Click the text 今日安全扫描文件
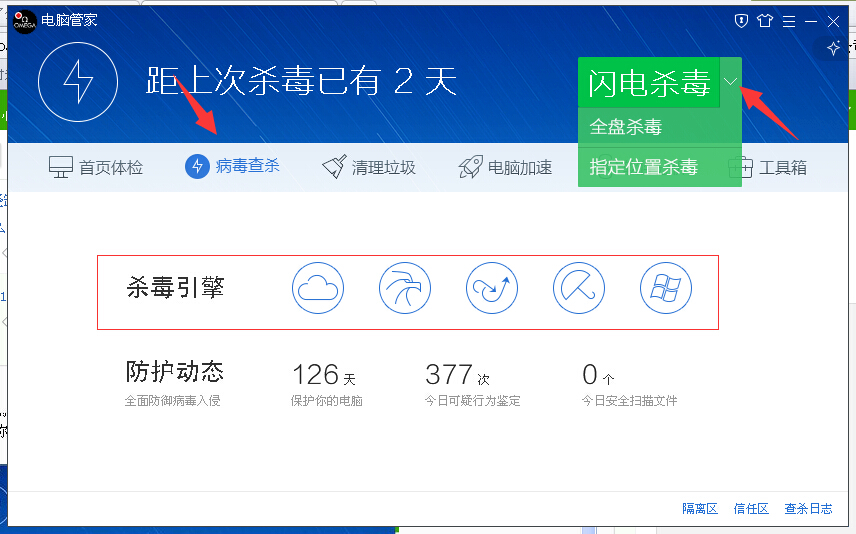This screenshot has width=856, height=534. pyautogui.click(x=629, y=401)
